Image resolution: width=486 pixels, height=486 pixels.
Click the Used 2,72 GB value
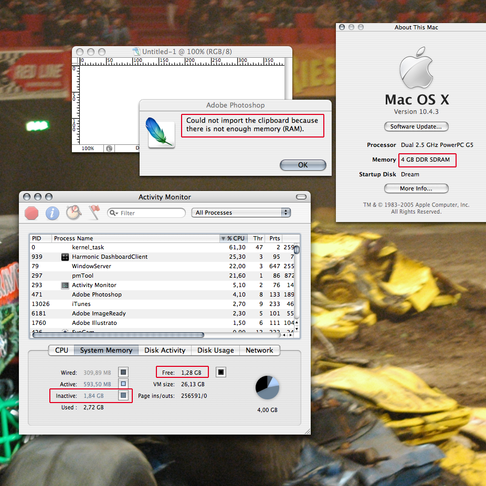click(93, 408)
